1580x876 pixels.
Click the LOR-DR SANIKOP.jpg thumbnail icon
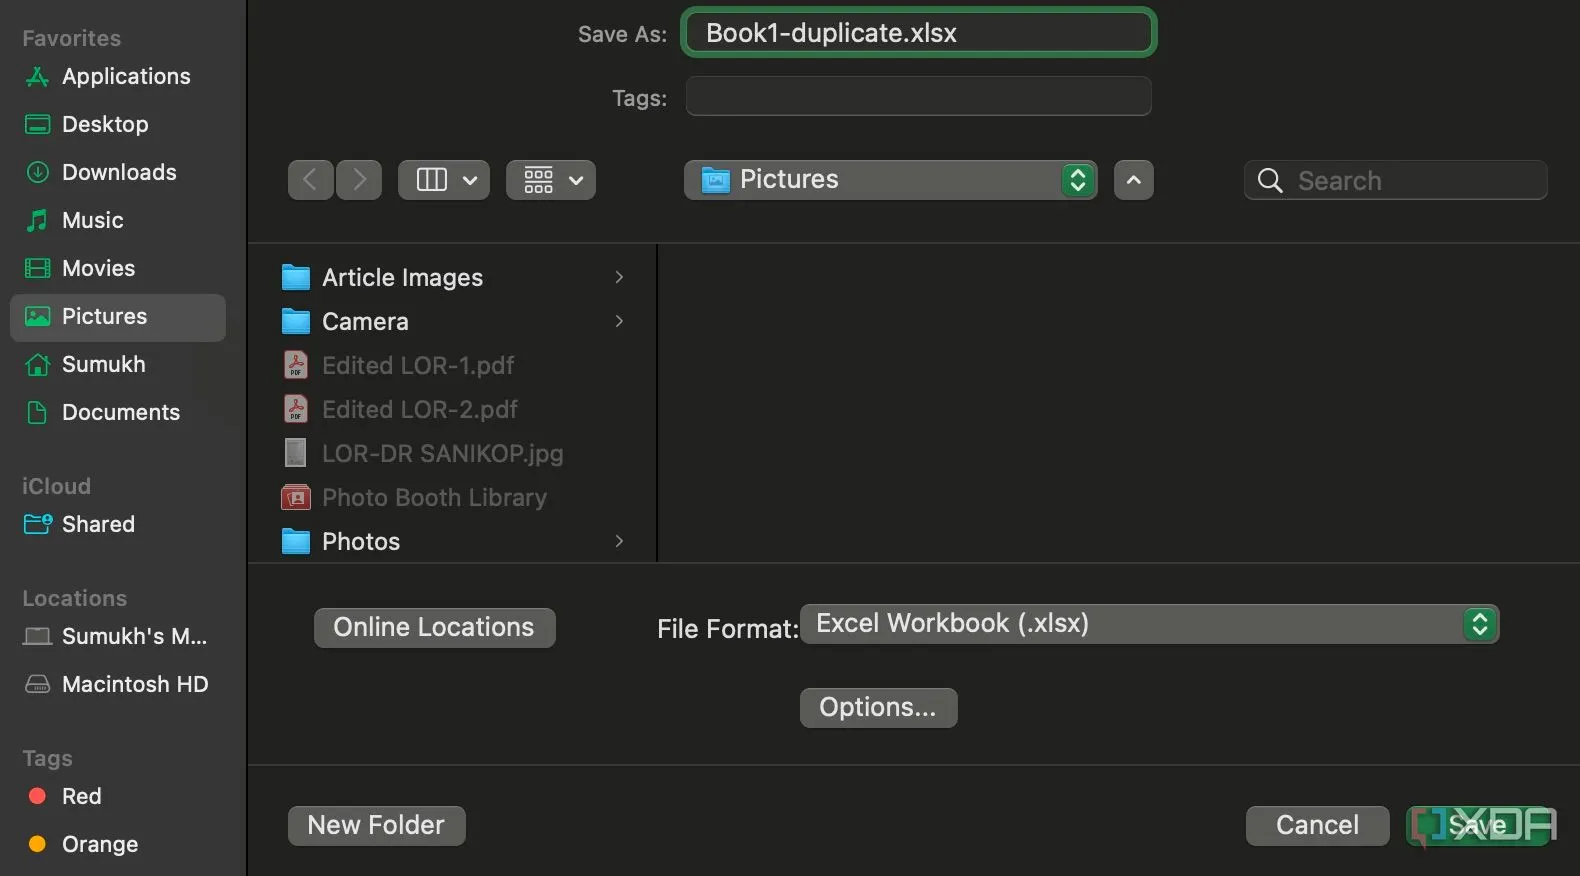point(296,453)
